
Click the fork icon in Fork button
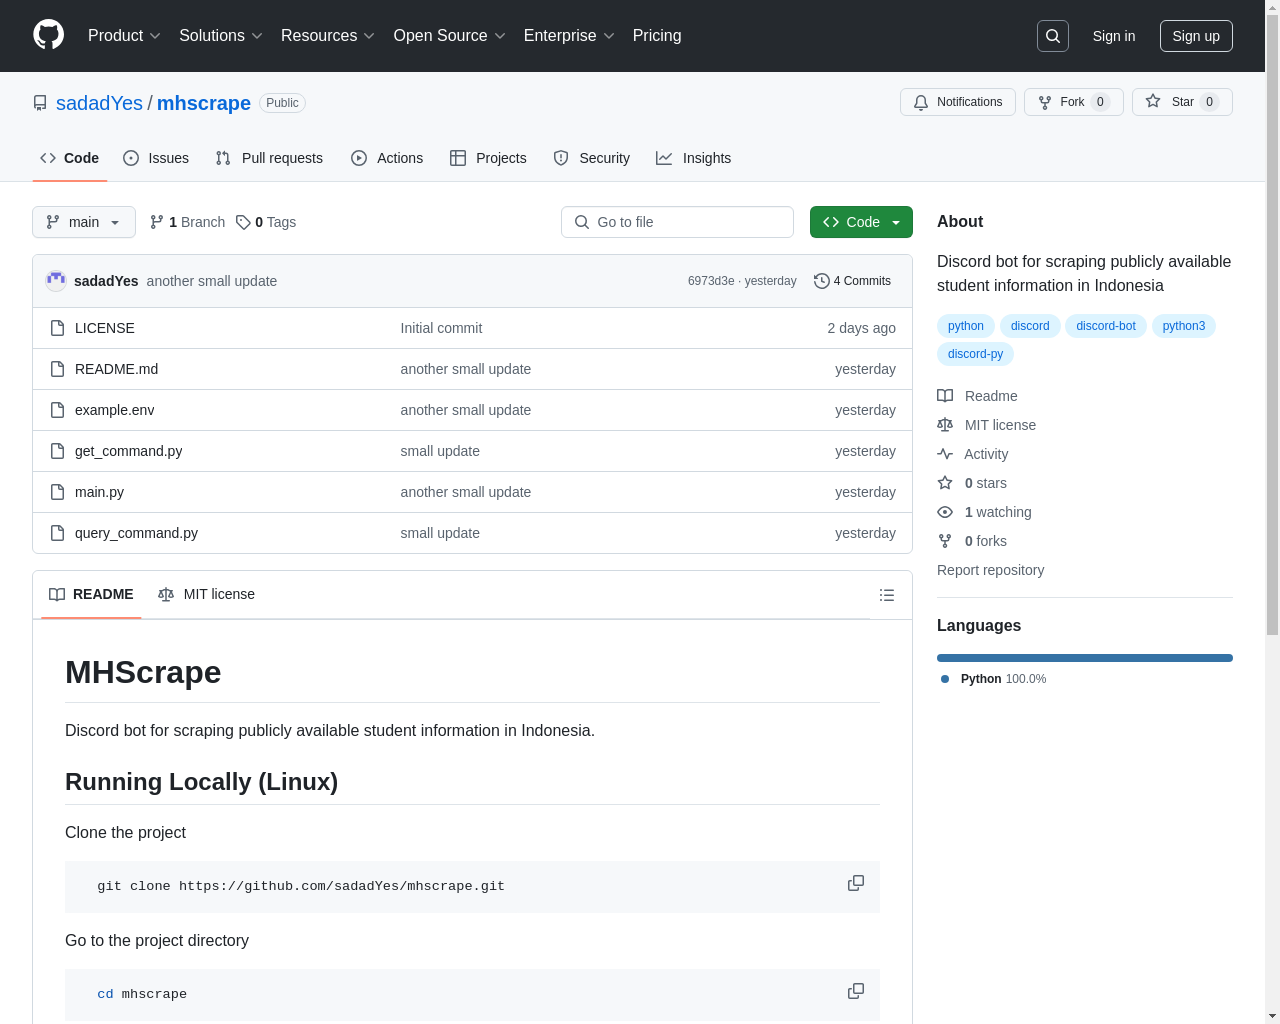pyautogui.click(x=1045, y=102)
